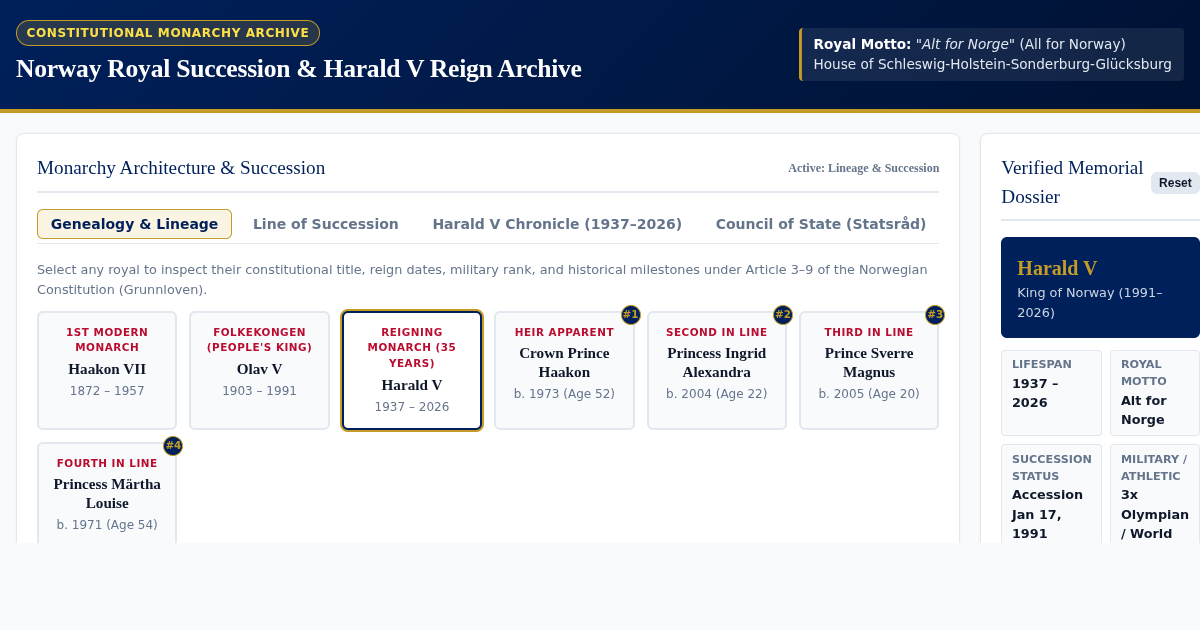Click the #2 succession badge
This screenshot has height=630, width=1200.
(x=783, y=315)
